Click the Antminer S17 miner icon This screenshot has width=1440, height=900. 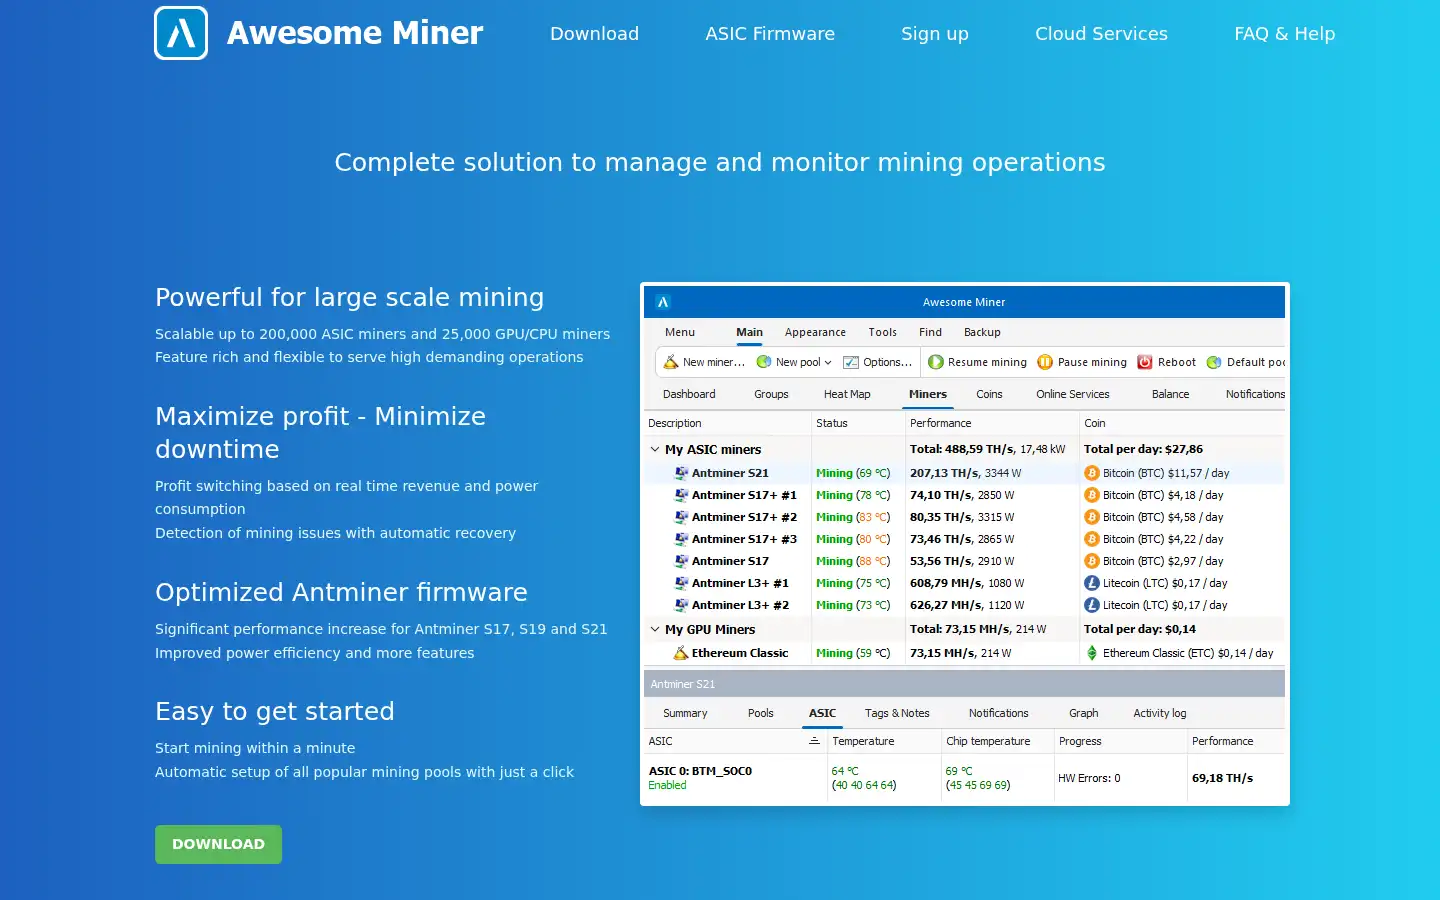tap(681, 561)
